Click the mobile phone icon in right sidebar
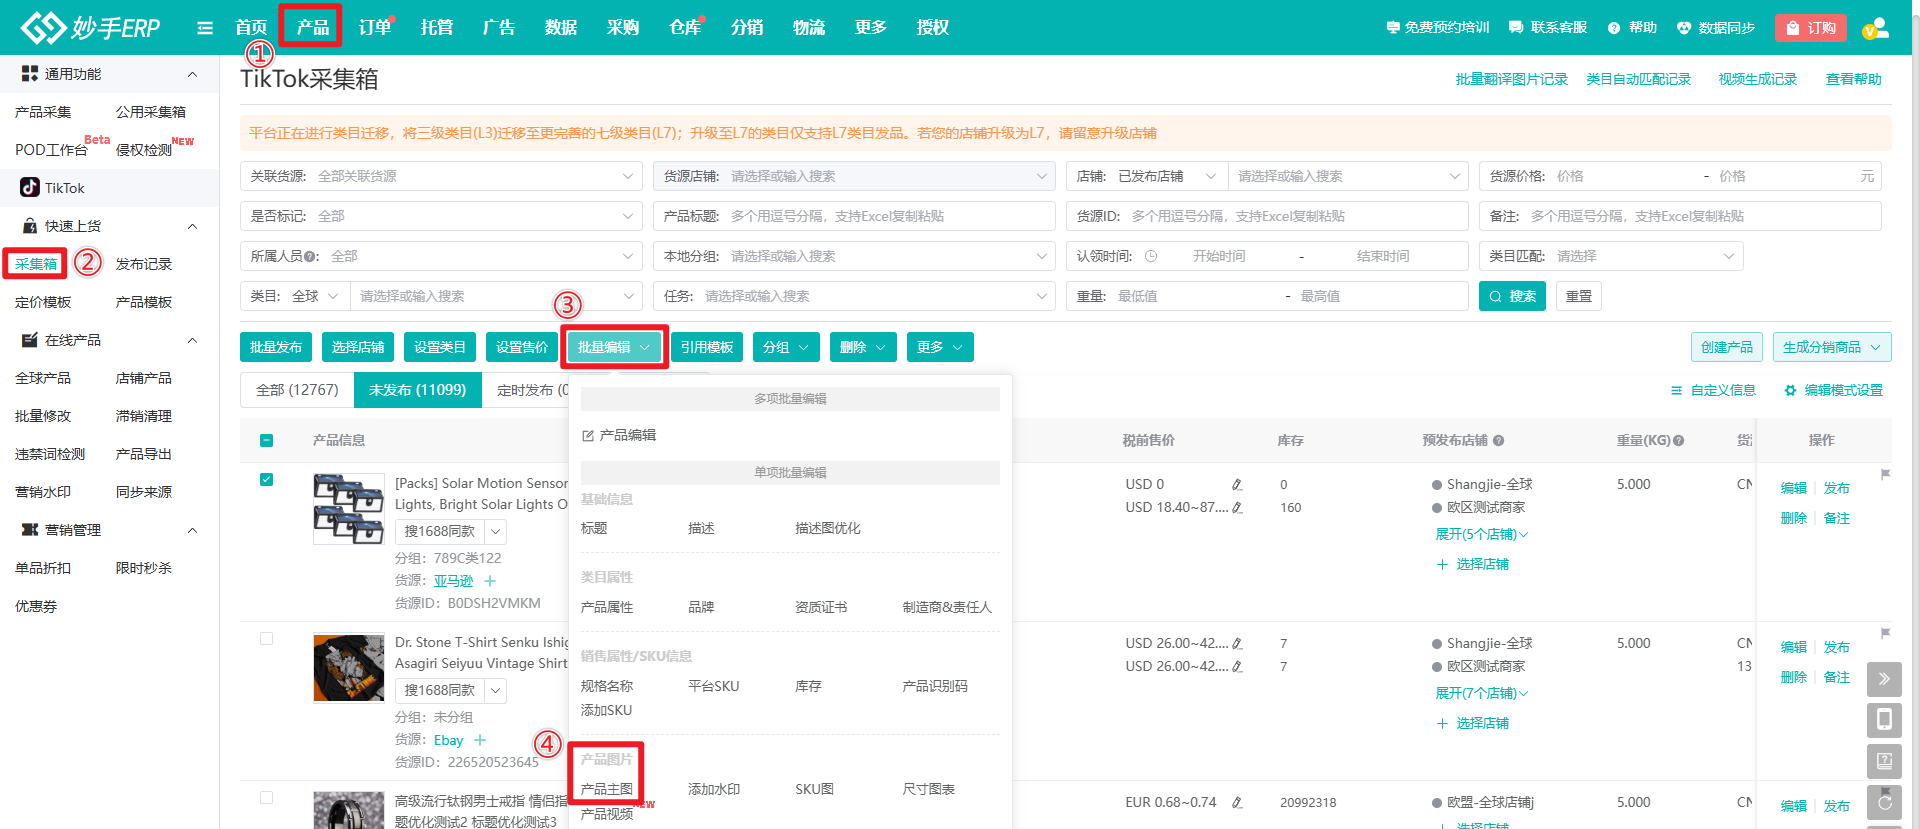This screenshot has width=1920, height=829. click(1884, 720)
